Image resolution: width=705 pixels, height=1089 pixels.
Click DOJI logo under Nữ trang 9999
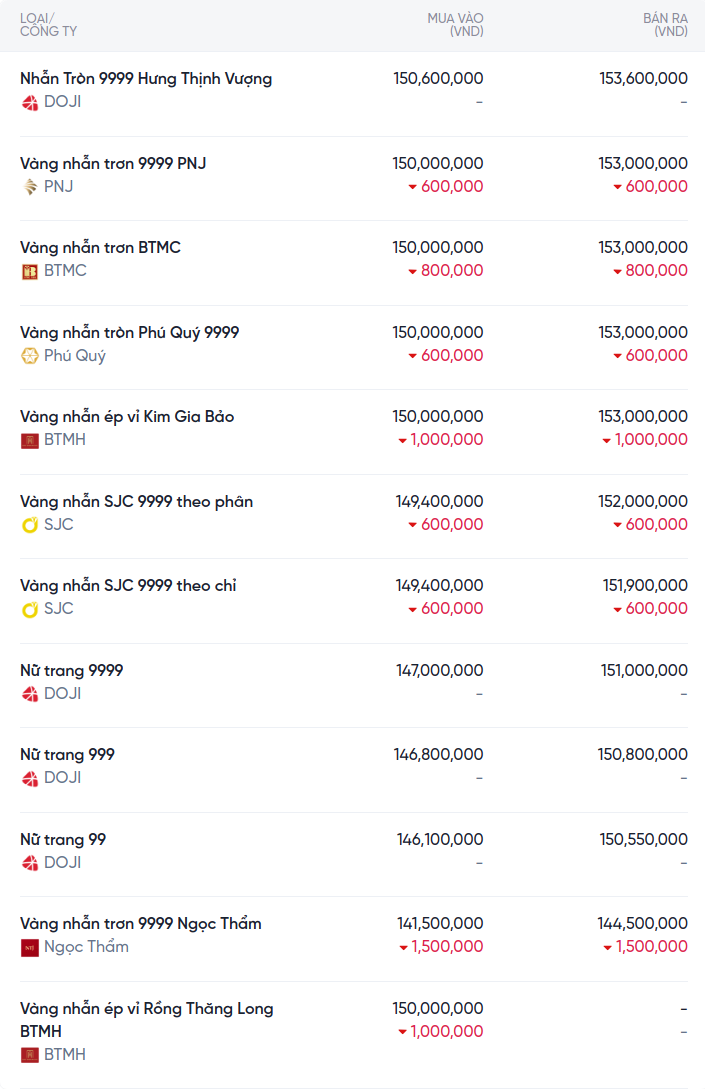point(30,694)
